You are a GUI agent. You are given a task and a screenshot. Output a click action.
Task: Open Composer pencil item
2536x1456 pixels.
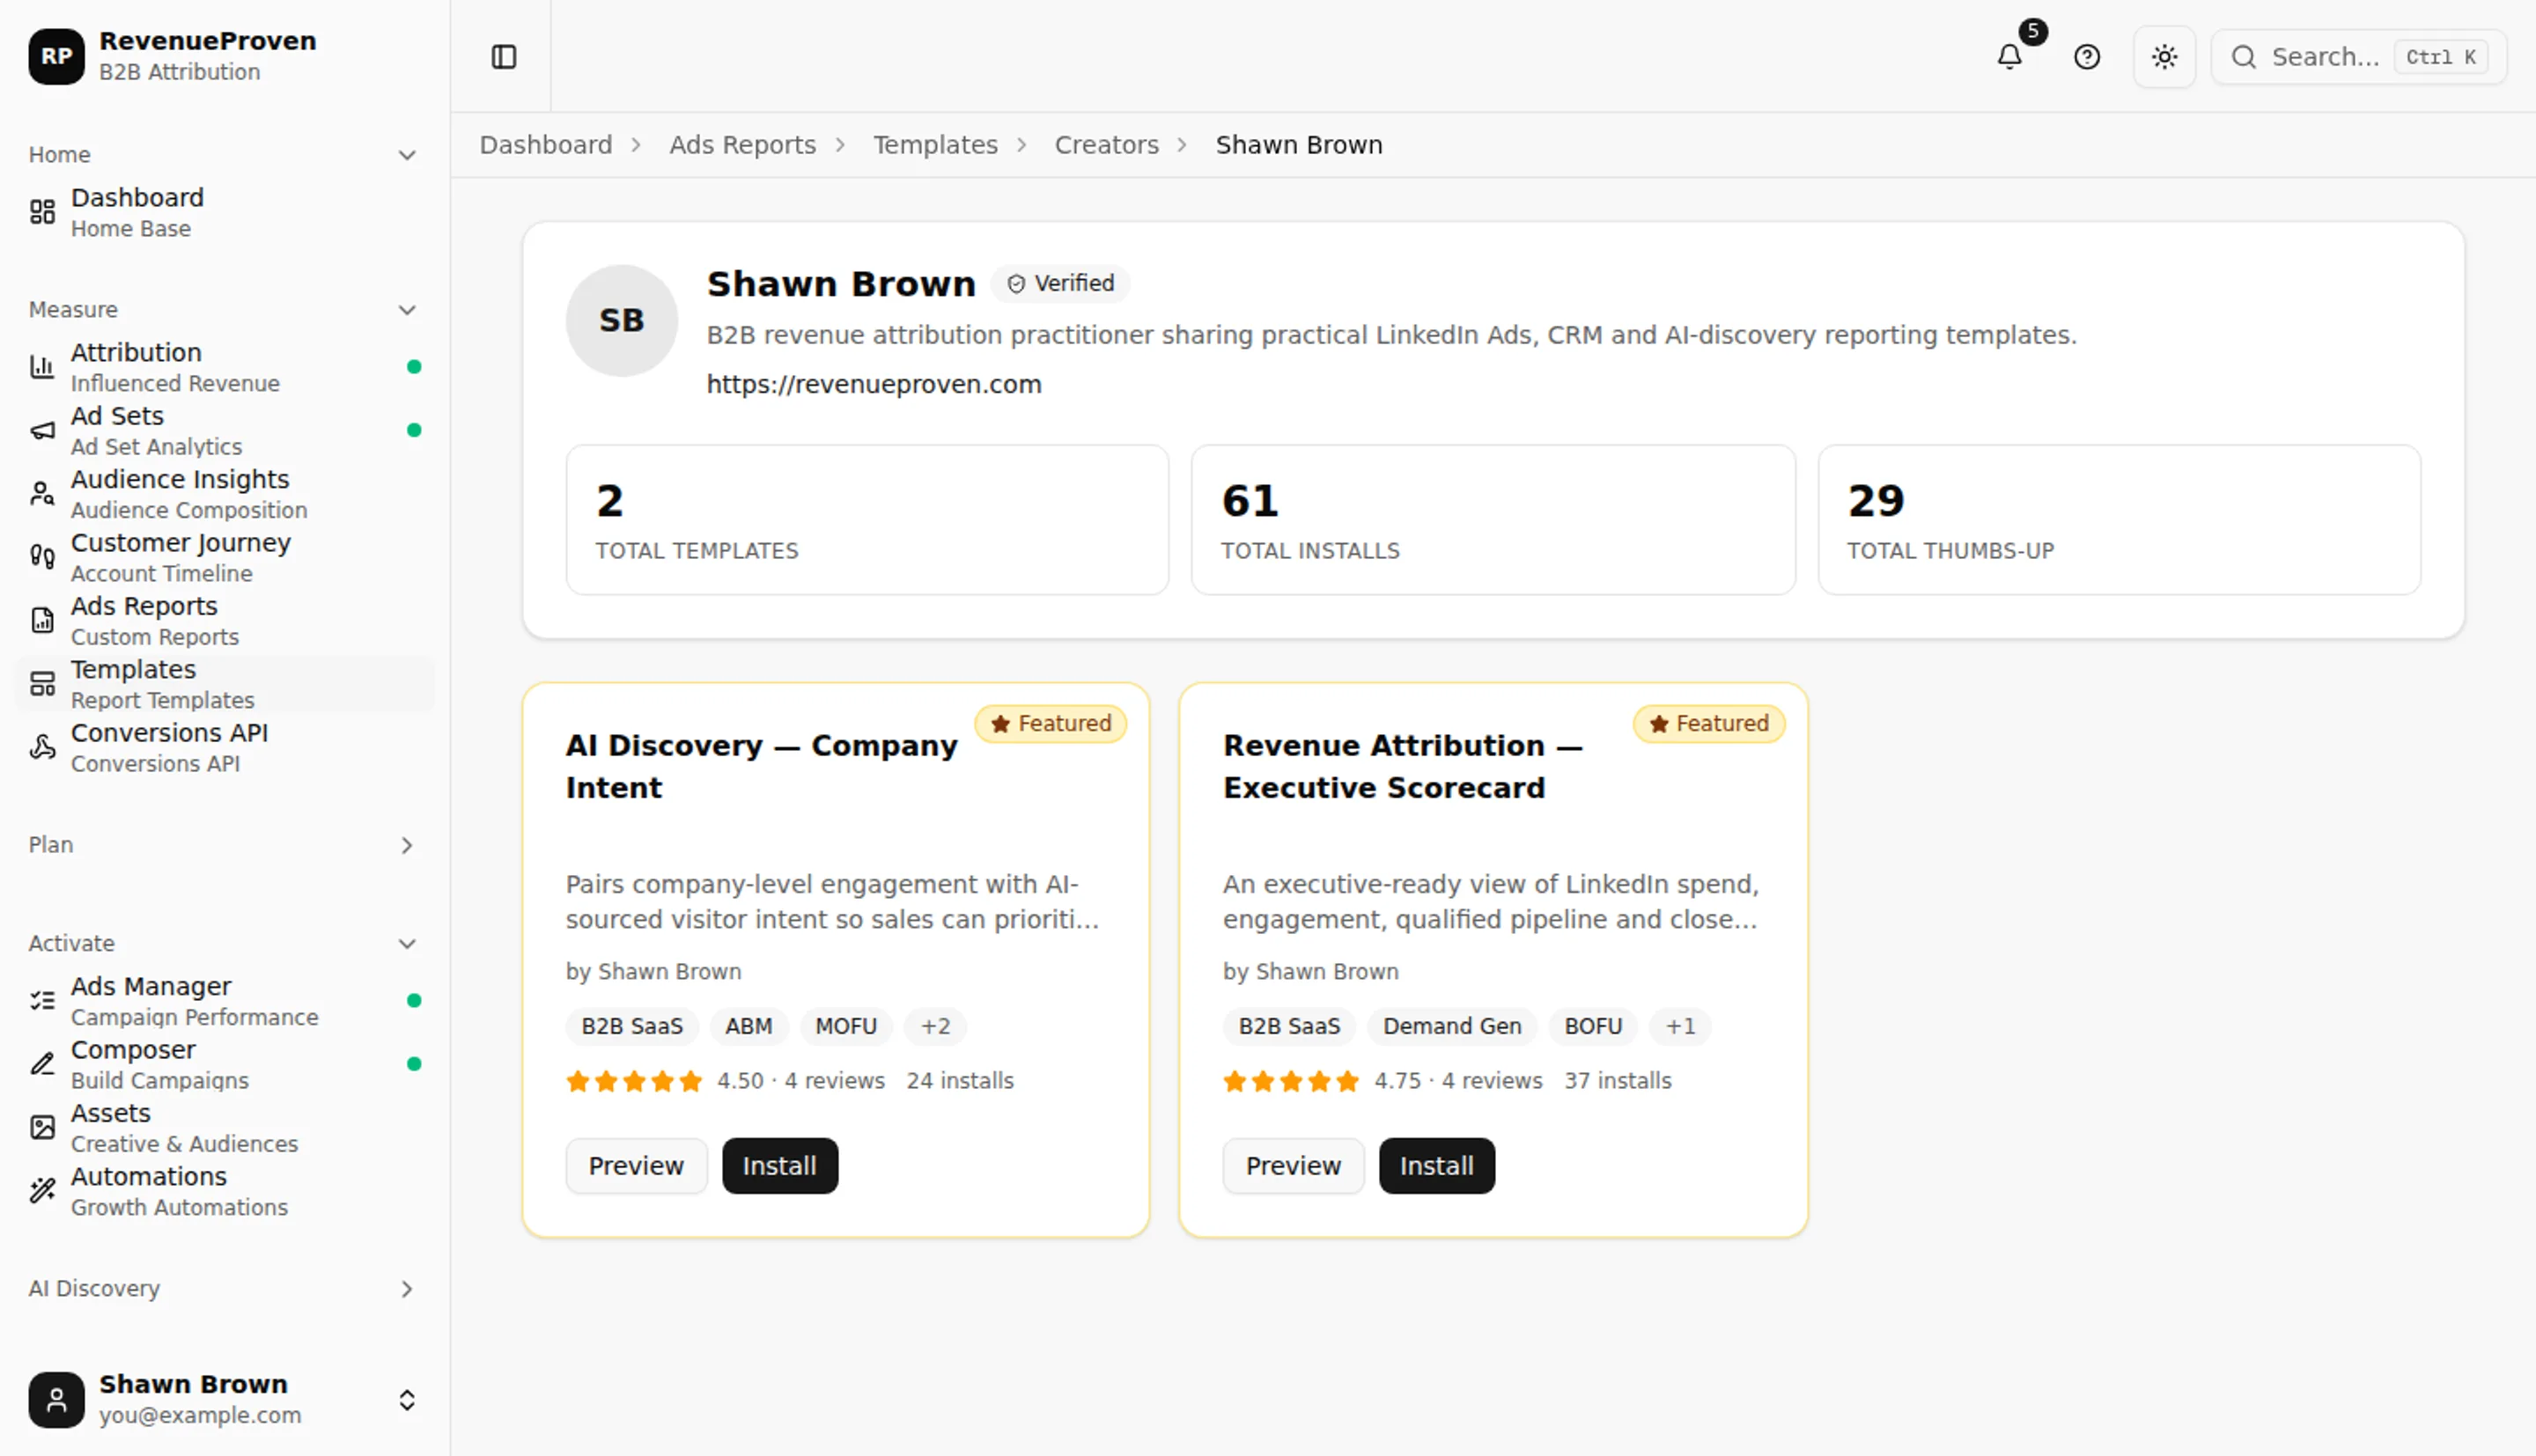tap(224, 1064)
